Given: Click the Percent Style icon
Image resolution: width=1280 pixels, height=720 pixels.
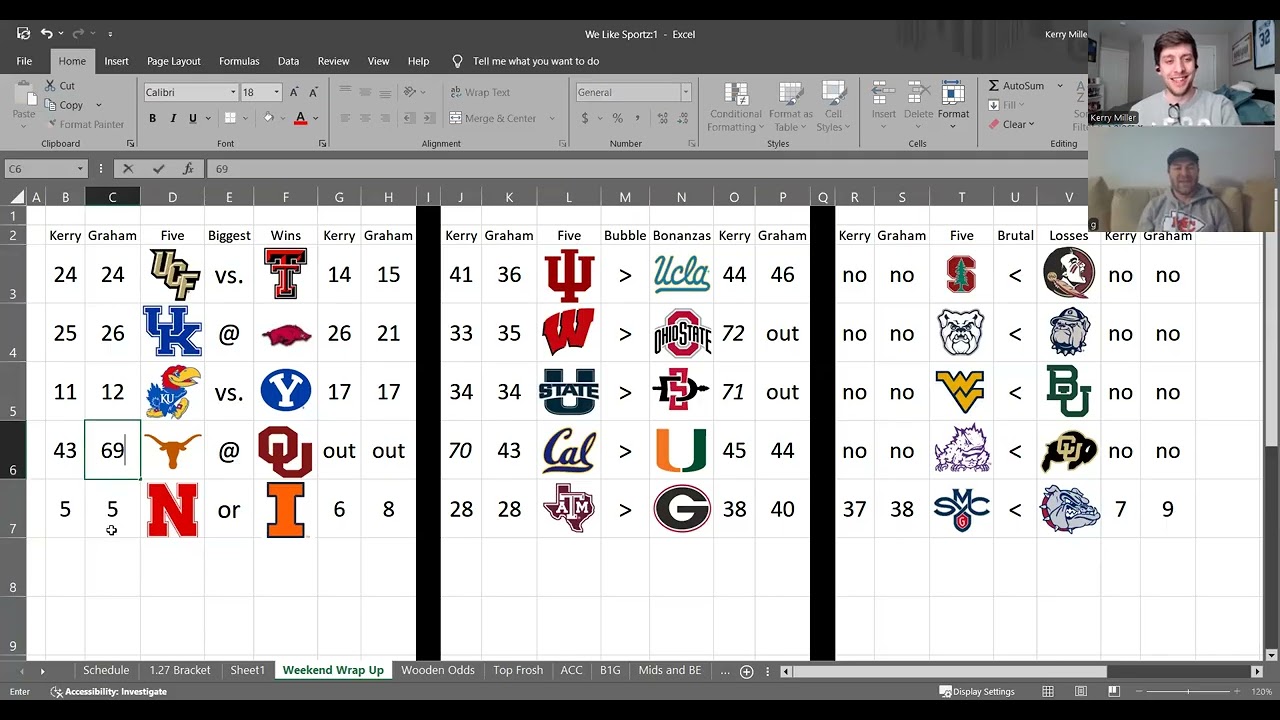Looking at the screenshot, I should pyautogui.click(x=617, y=118).
